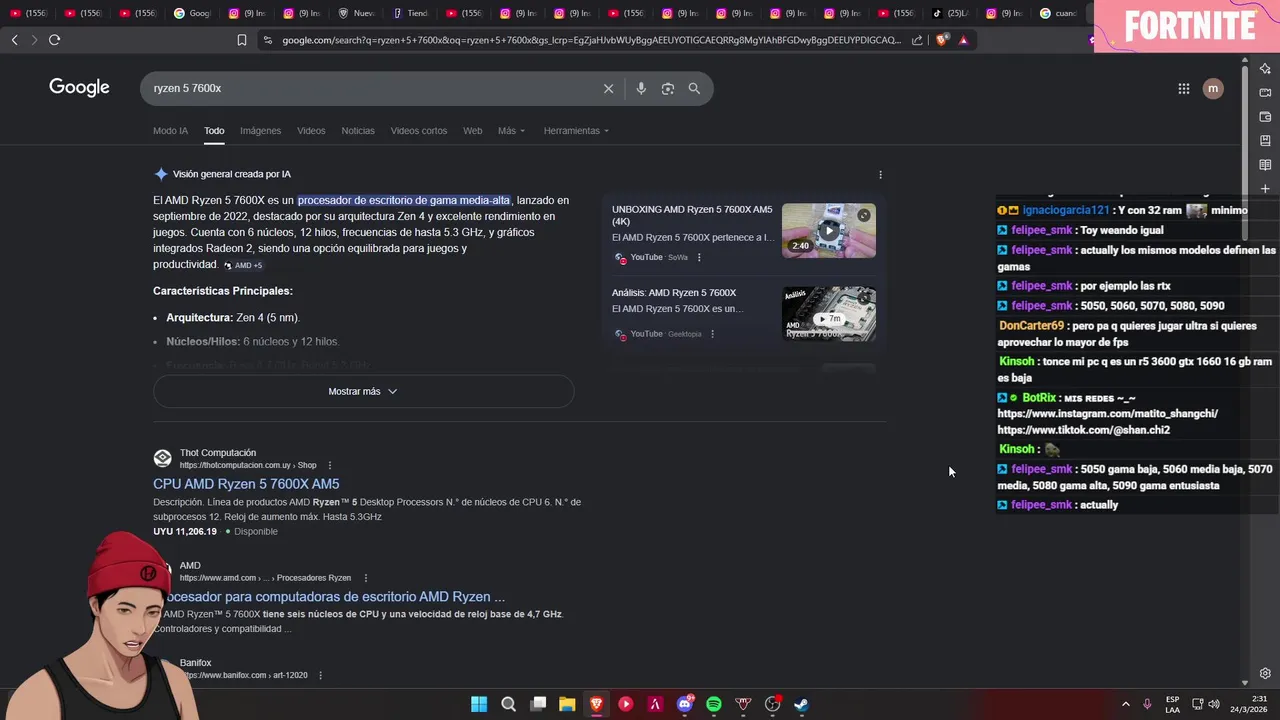Open OBS Studio from the taskbar

pyautogui.click(x=772, y=704)
